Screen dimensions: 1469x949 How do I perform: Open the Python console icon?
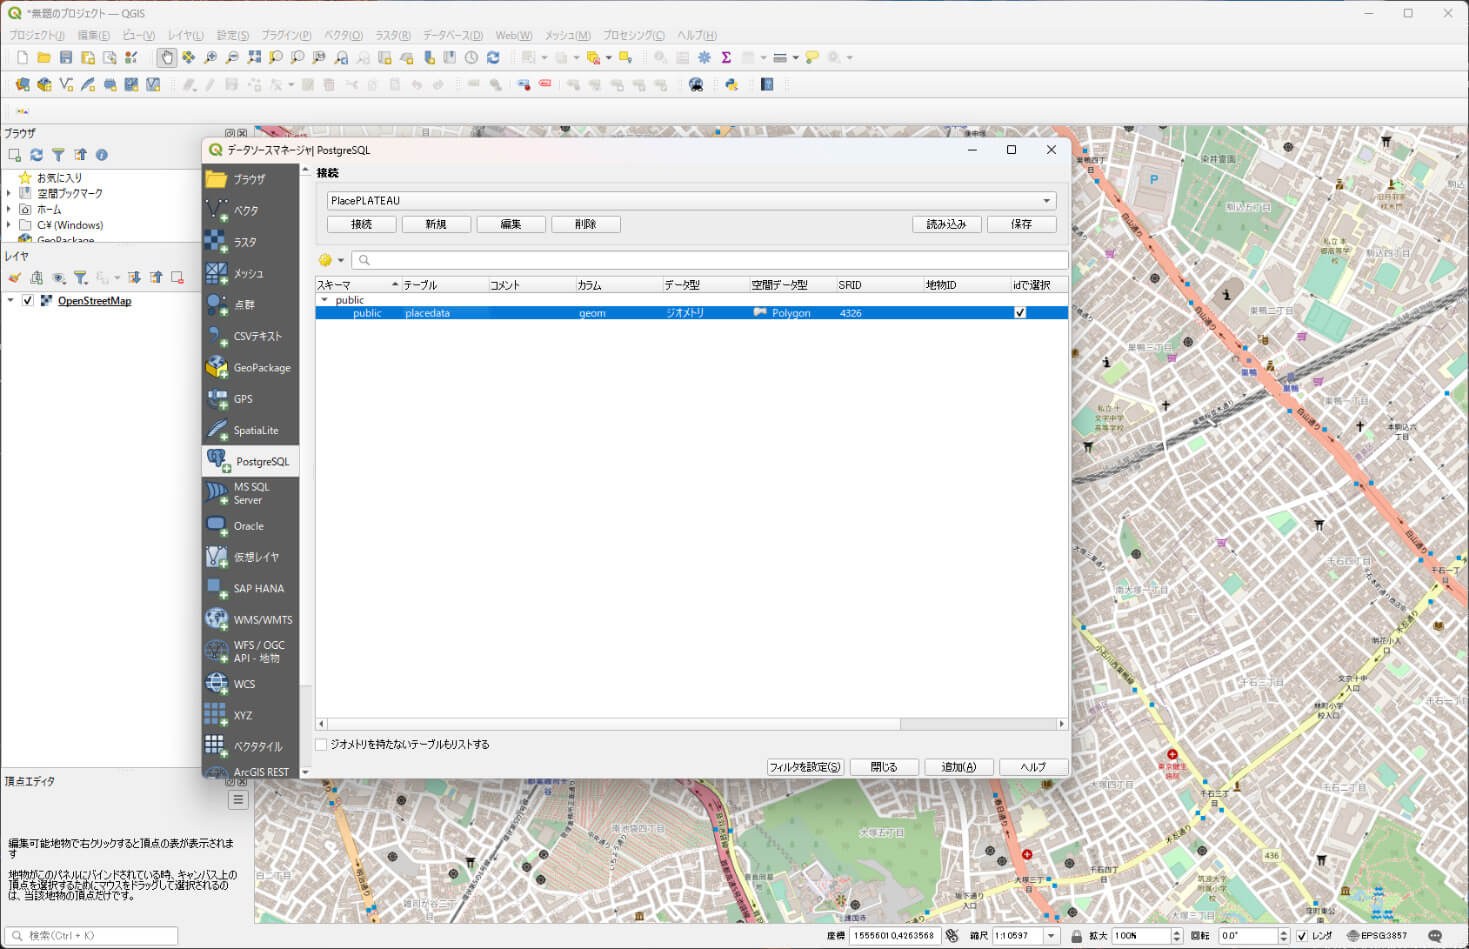coord(731,85)
